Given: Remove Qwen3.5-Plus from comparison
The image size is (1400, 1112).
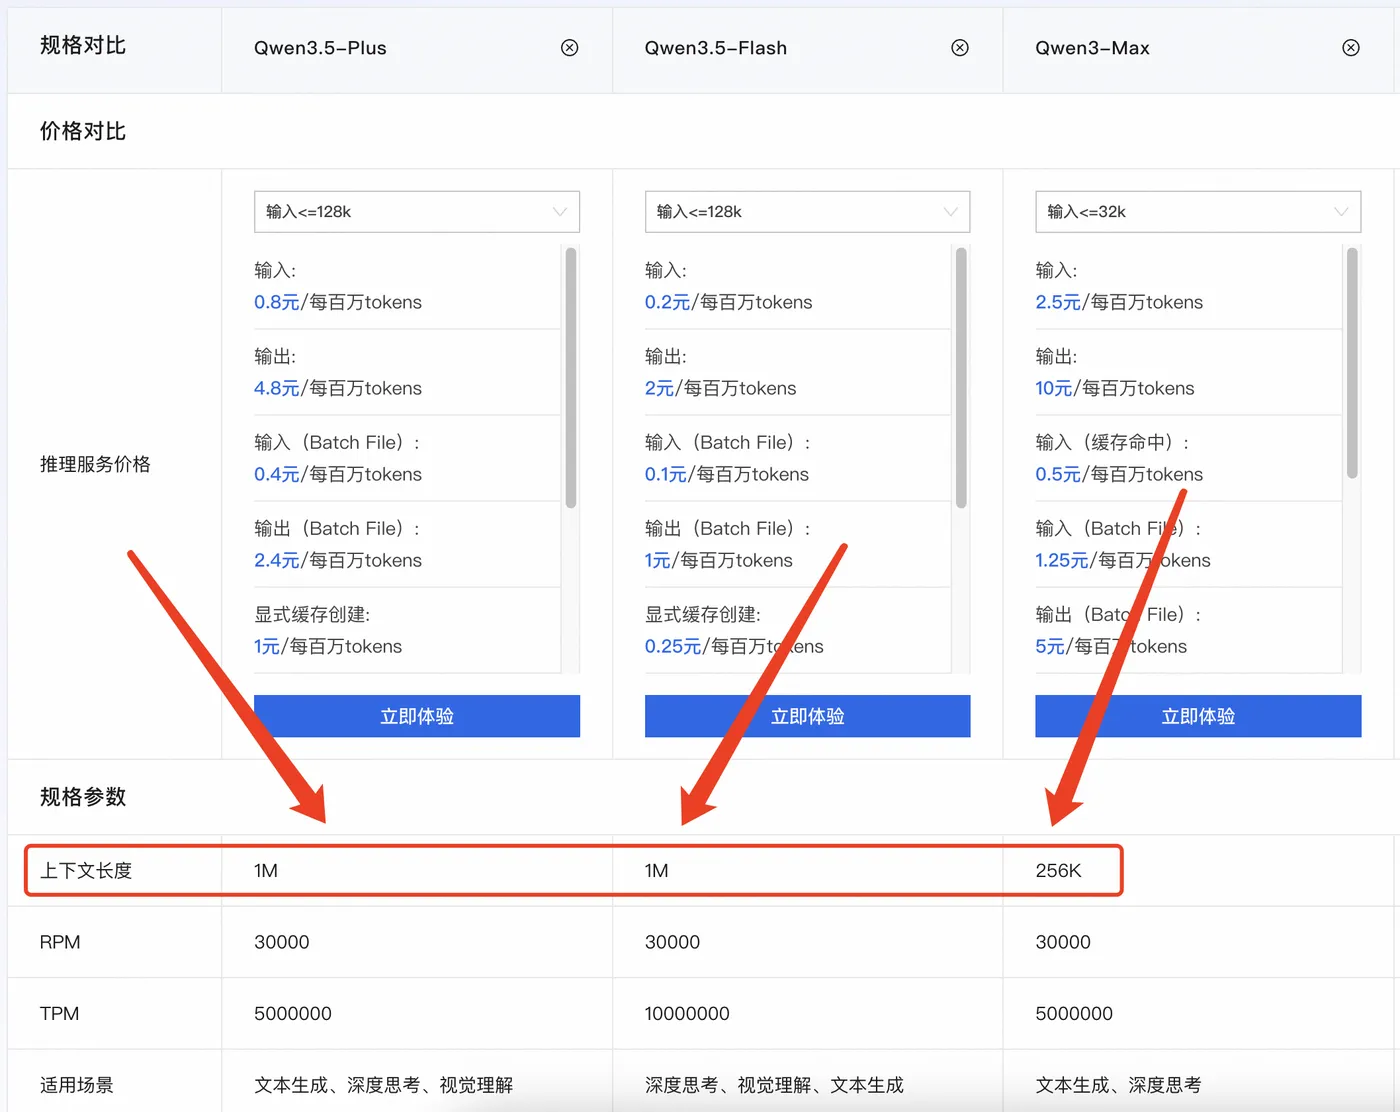Looking at the screenshot, I should coord(570,48).
